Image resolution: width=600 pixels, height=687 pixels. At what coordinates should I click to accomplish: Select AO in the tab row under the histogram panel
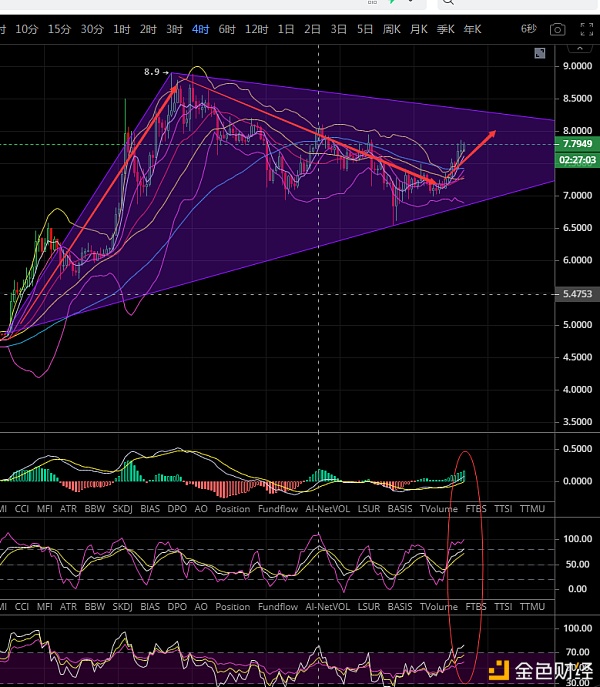point(201,509)
